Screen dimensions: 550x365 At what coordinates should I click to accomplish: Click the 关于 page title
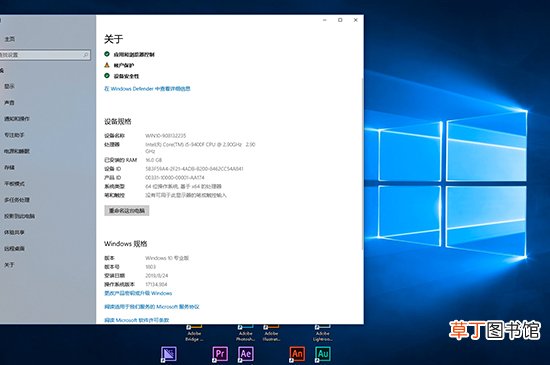pyautogui.click(x=114, y=39)
